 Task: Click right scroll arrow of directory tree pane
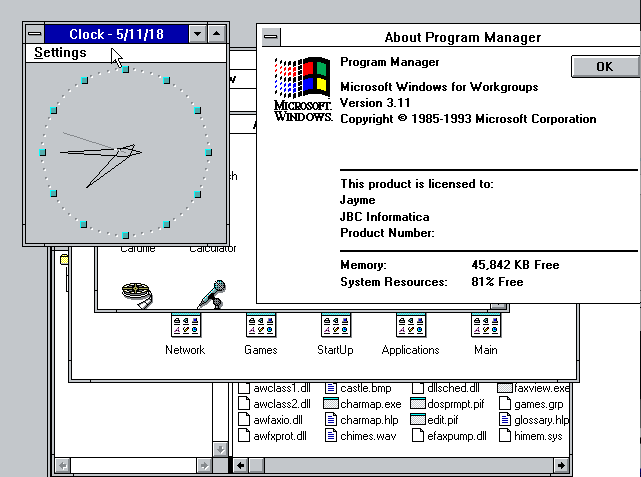coord(206,466)
